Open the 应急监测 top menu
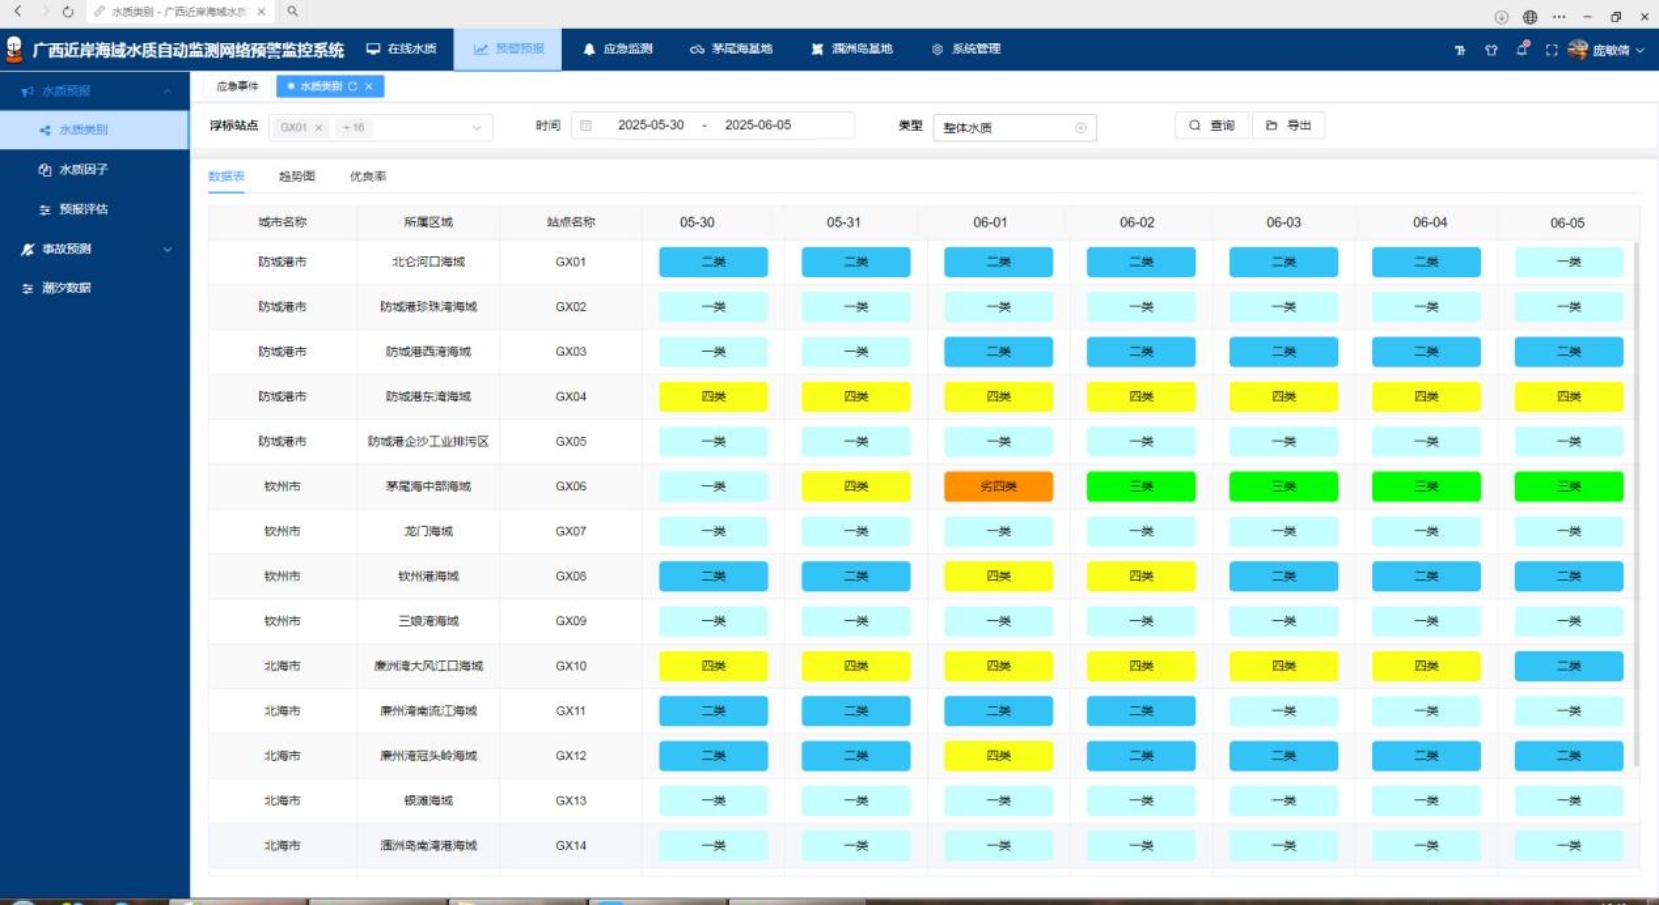The width and height of the screenshot is (1659, 905). pos(618,49)
